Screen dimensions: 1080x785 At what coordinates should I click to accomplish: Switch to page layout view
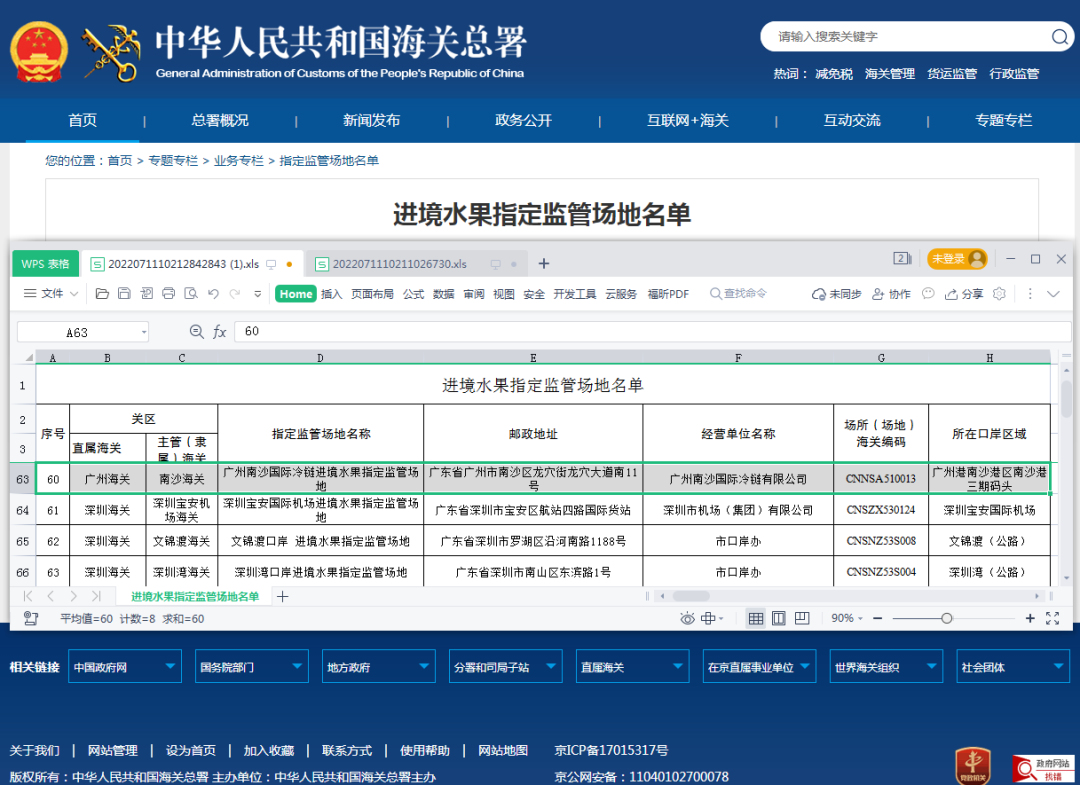point(778,618)
